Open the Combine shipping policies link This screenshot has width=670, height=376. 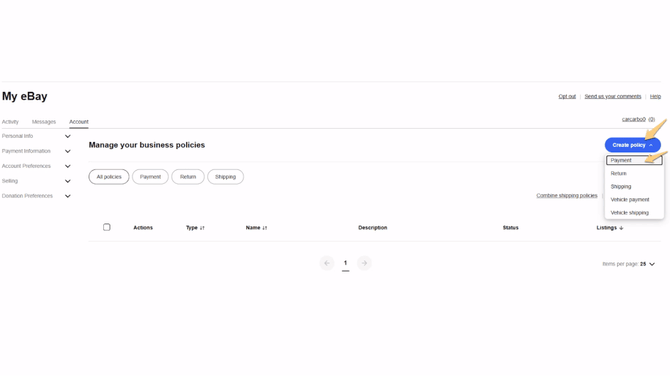[x=567, y=196]
